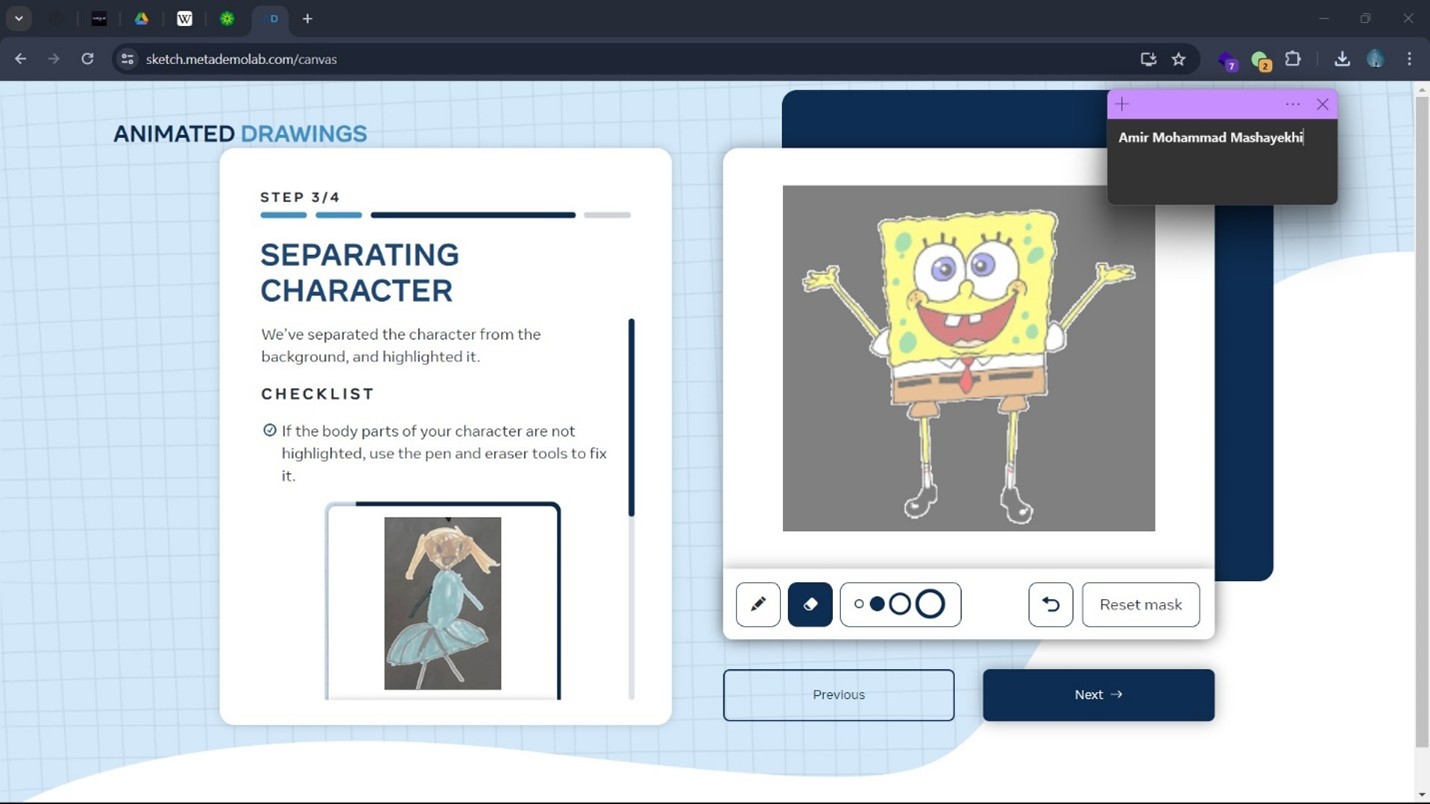Click the instruction panel scrollbar
The image size is (1430, 804).
click(x=631, y=418)
